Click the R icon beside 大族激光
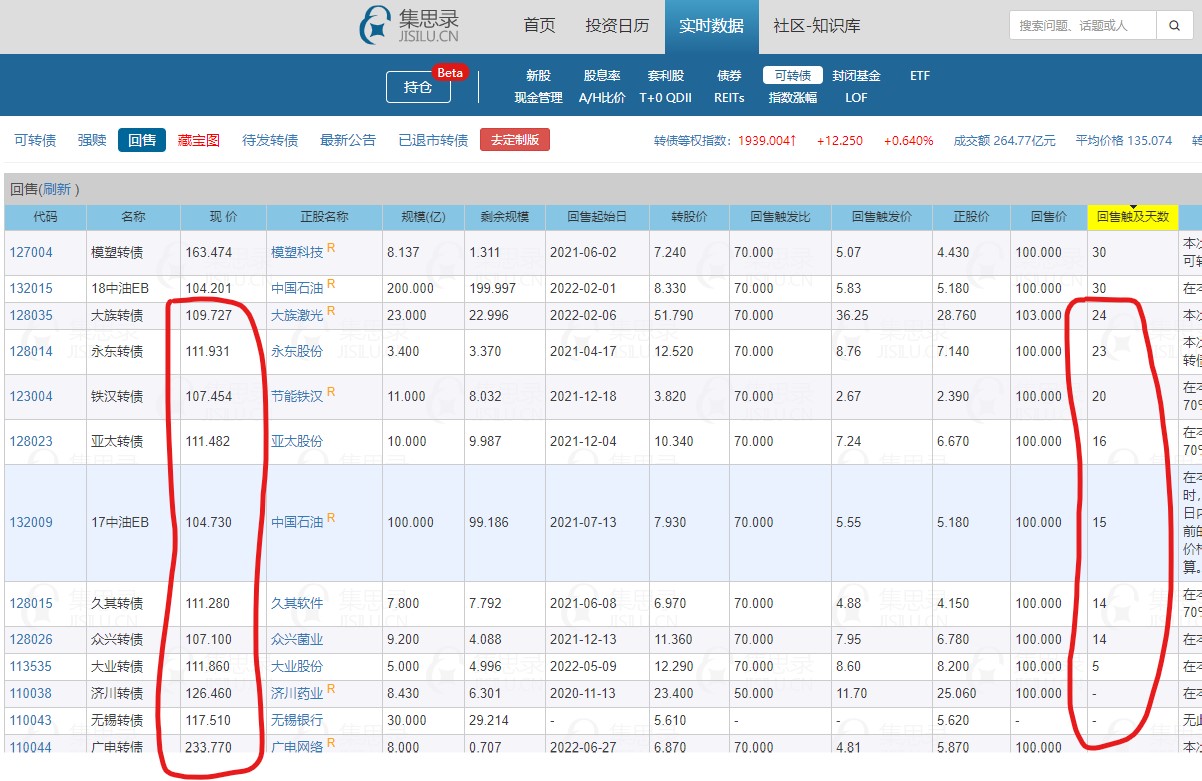Screen dimensions: 1202x781 (x=331, y=311)
